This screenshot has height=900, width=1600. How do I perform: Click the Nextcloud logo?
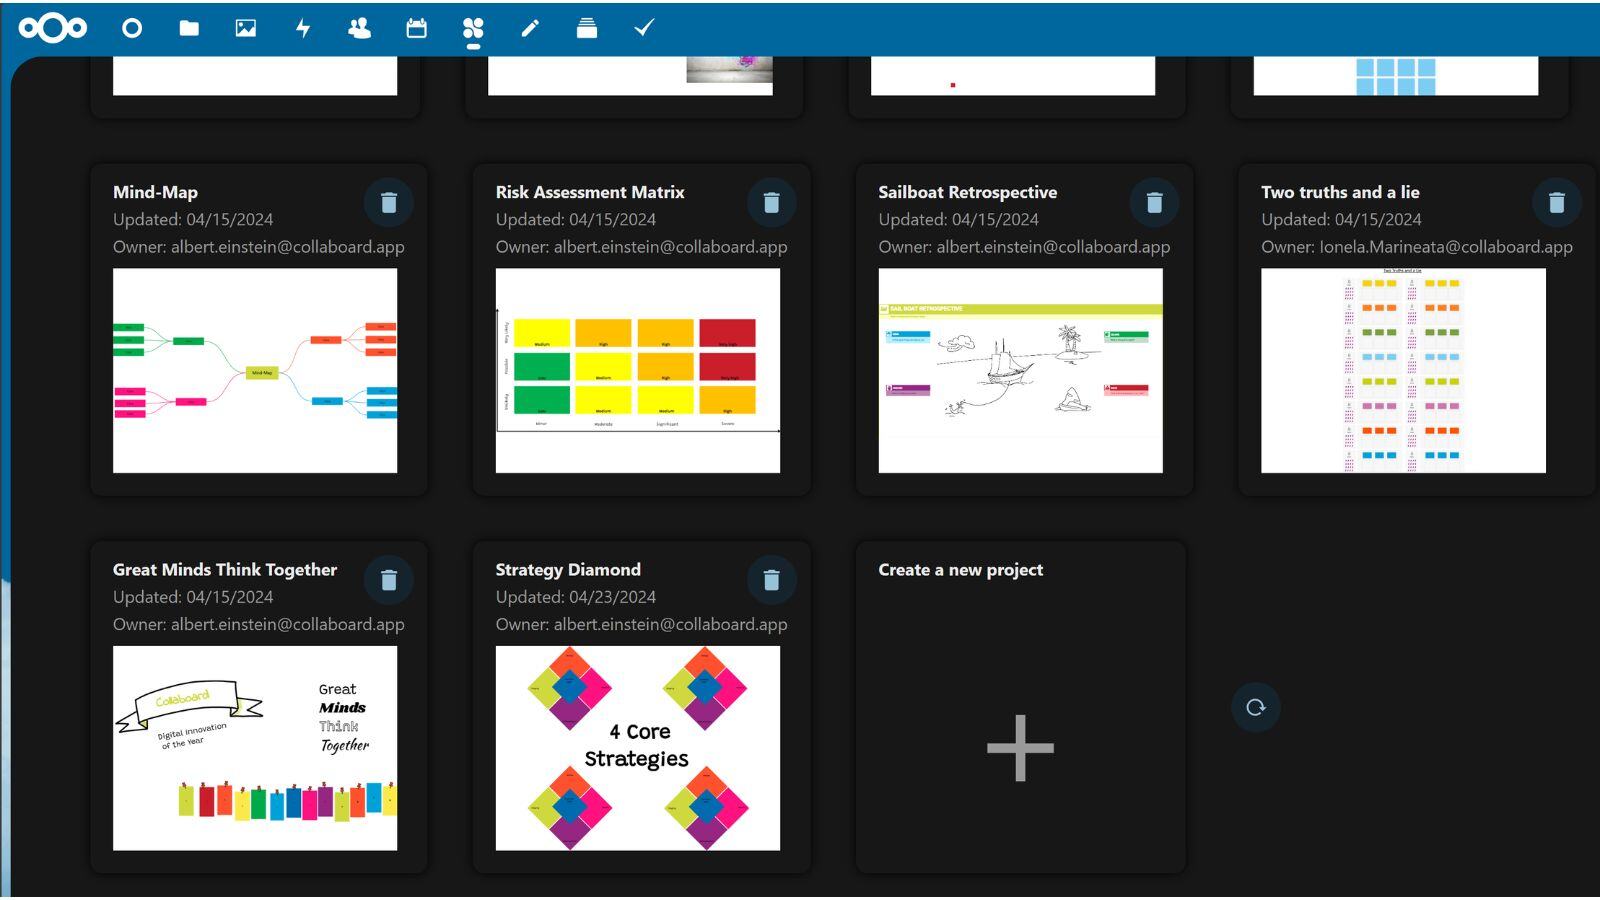pyautogui.click(x=48, y=29)
